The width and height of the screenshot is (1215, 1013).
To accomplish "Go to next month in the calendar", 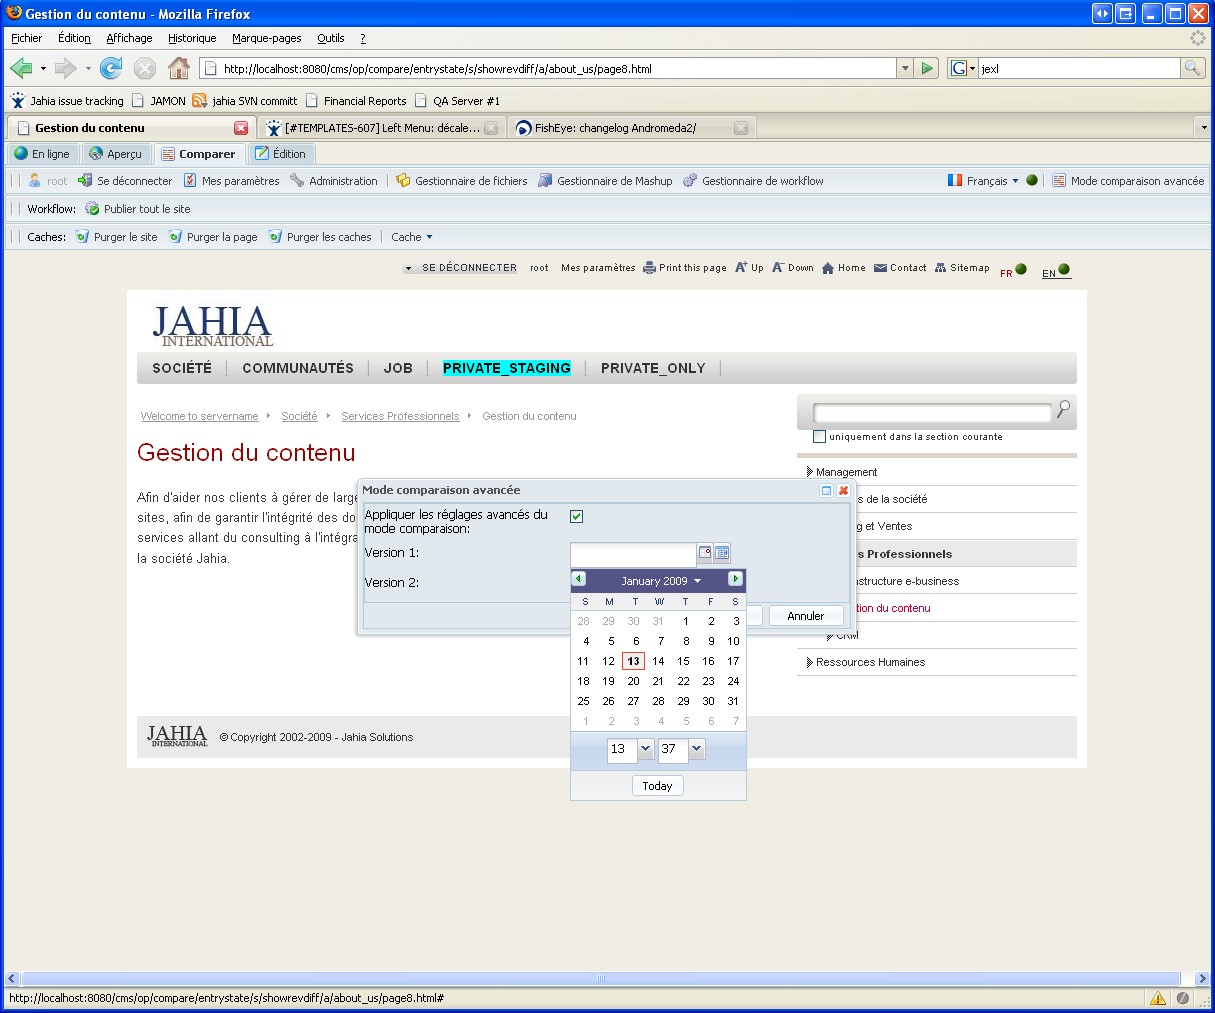I will click(736, 579).
